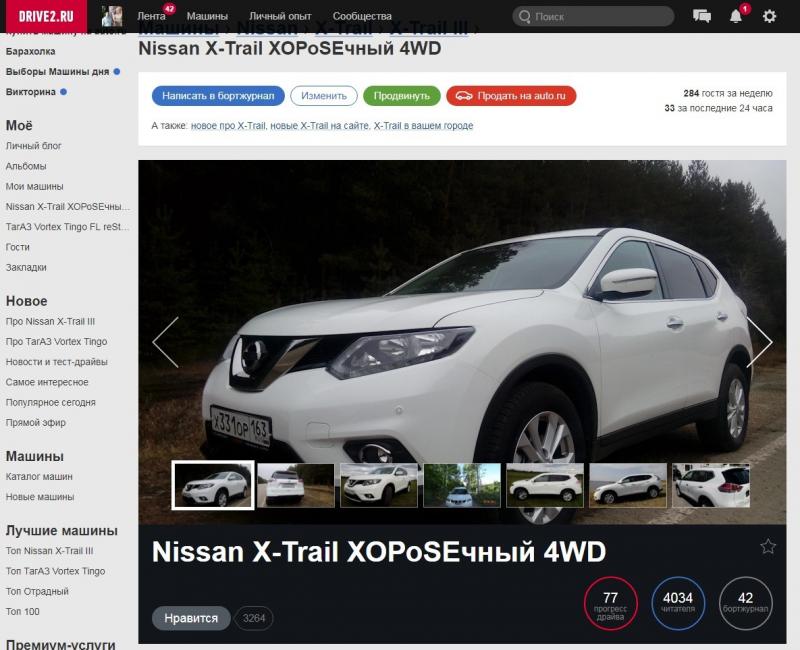Open Топ 100 in the sidebar
This screenshot has height=650, width=800.
coord(22,612)
